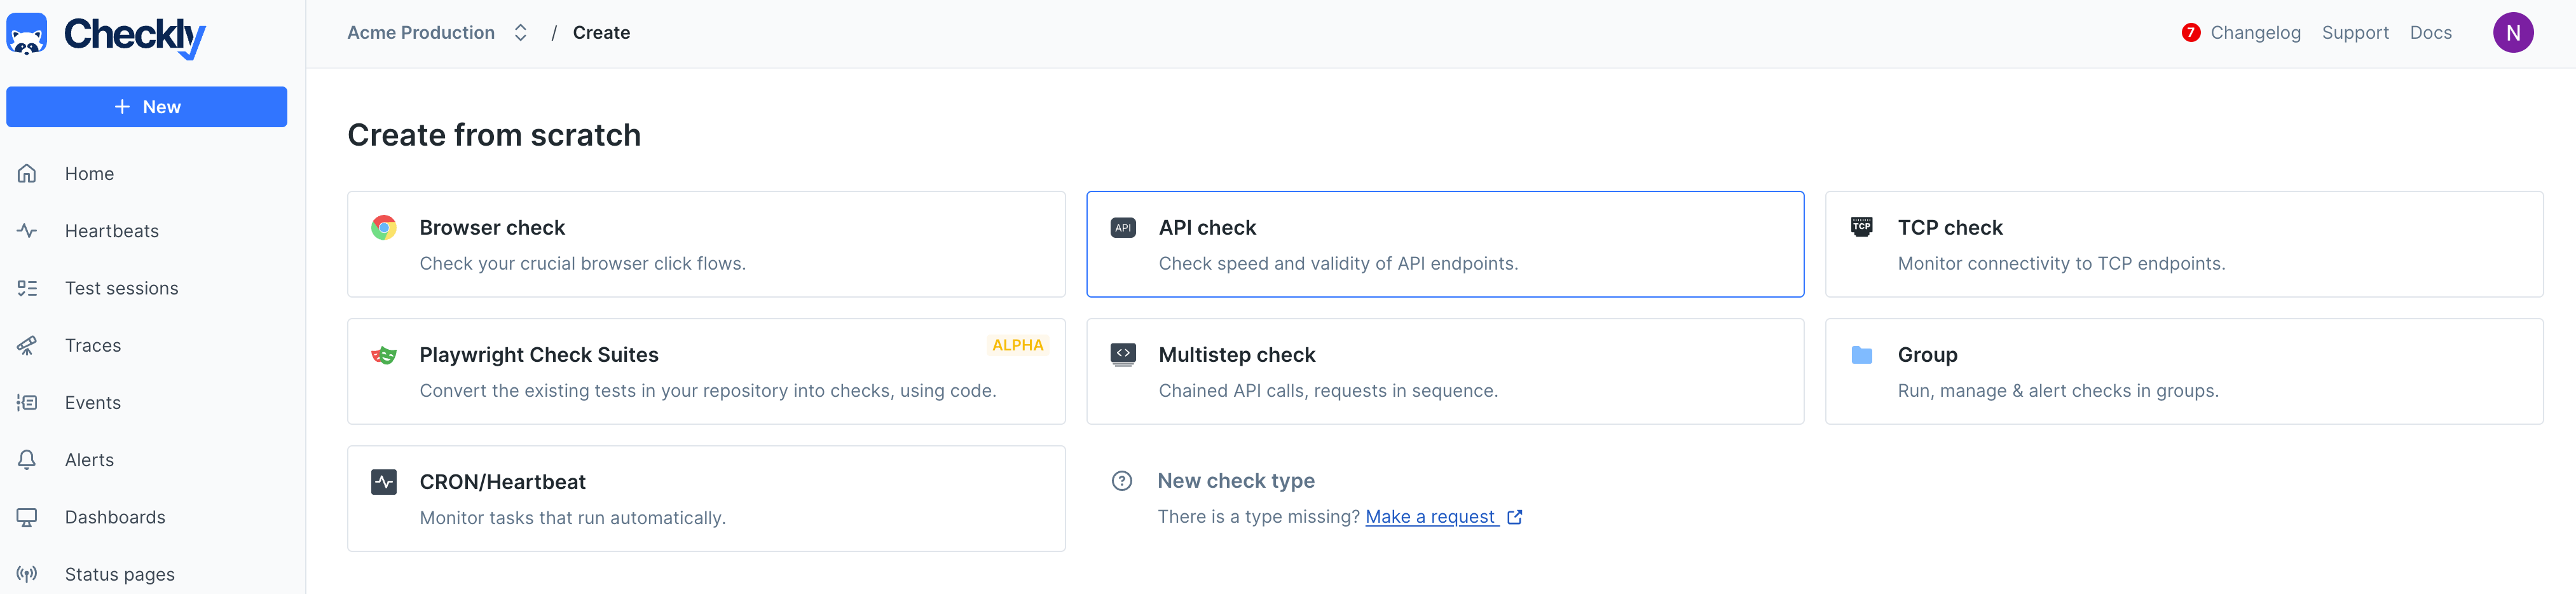Click 'Monitor connectivity to TCP endpoints.' description
This screenshot has height=594, width=2576.
point(2061,264)
